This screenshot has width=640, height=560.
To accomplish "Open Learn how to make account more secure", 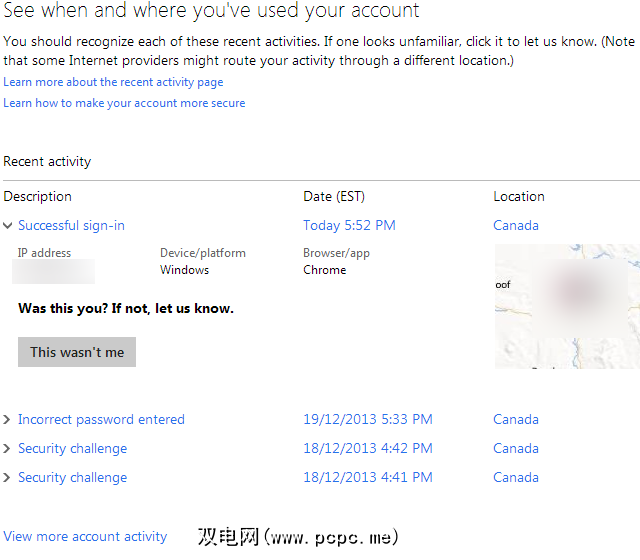I will tap(124, 103).
